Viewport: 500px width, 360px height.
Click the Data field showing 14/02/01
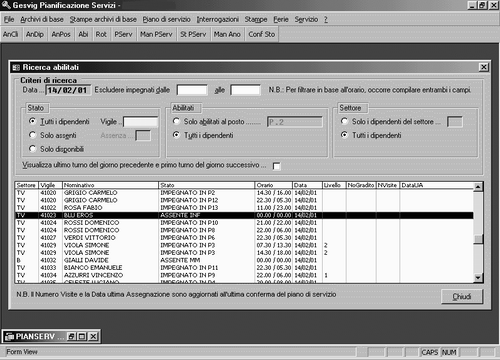click(x=68, y=90)
